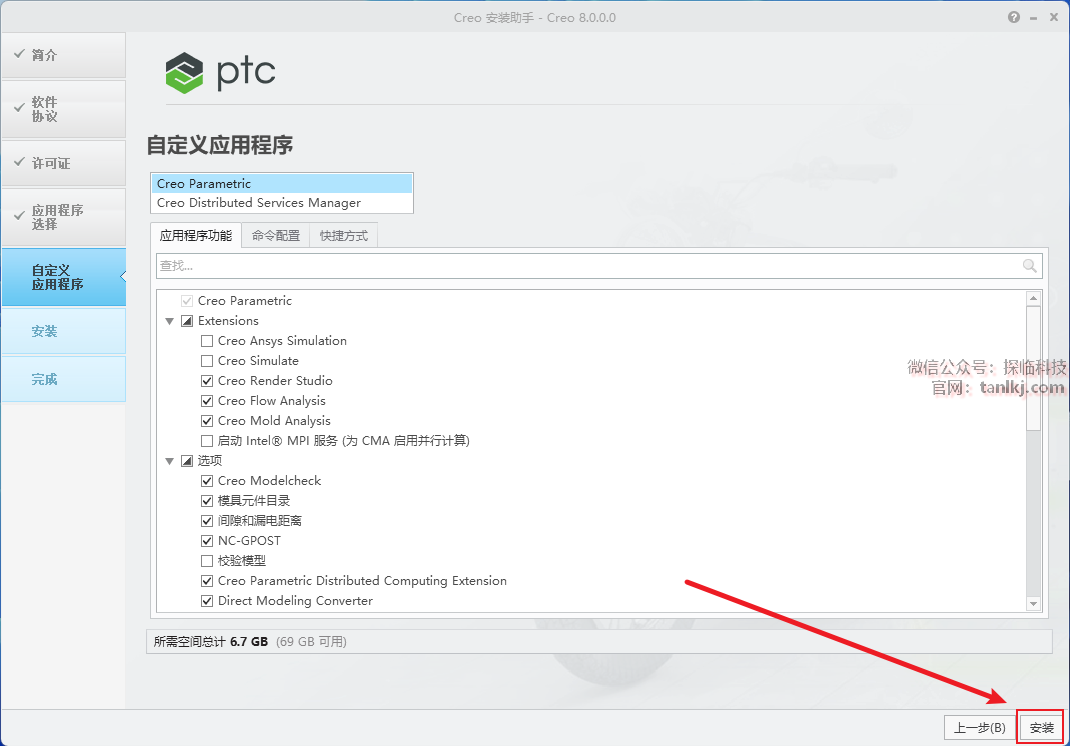
Task: Click the 安装 button
Action: click(1041, 728)
